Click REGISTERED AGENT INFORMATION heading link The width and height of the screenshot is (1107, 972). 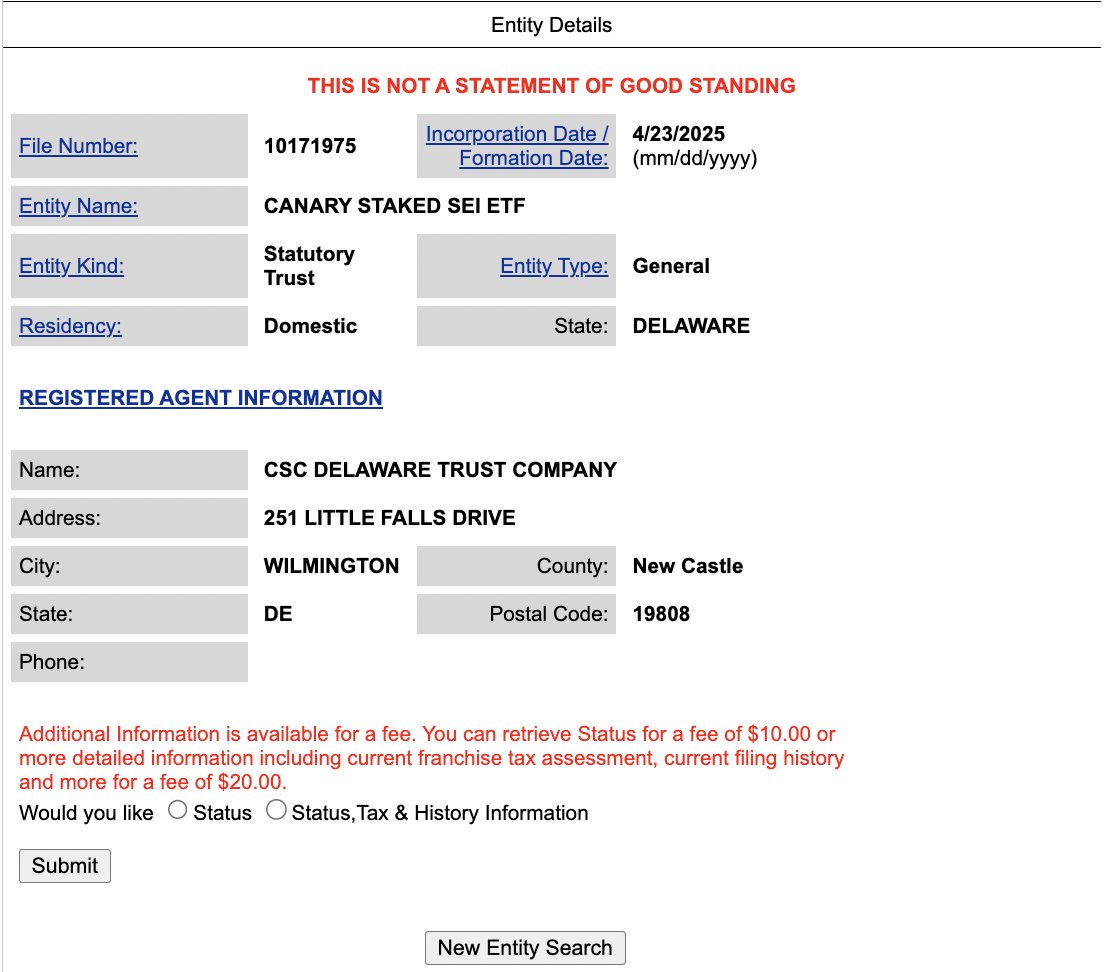[200, 398]
